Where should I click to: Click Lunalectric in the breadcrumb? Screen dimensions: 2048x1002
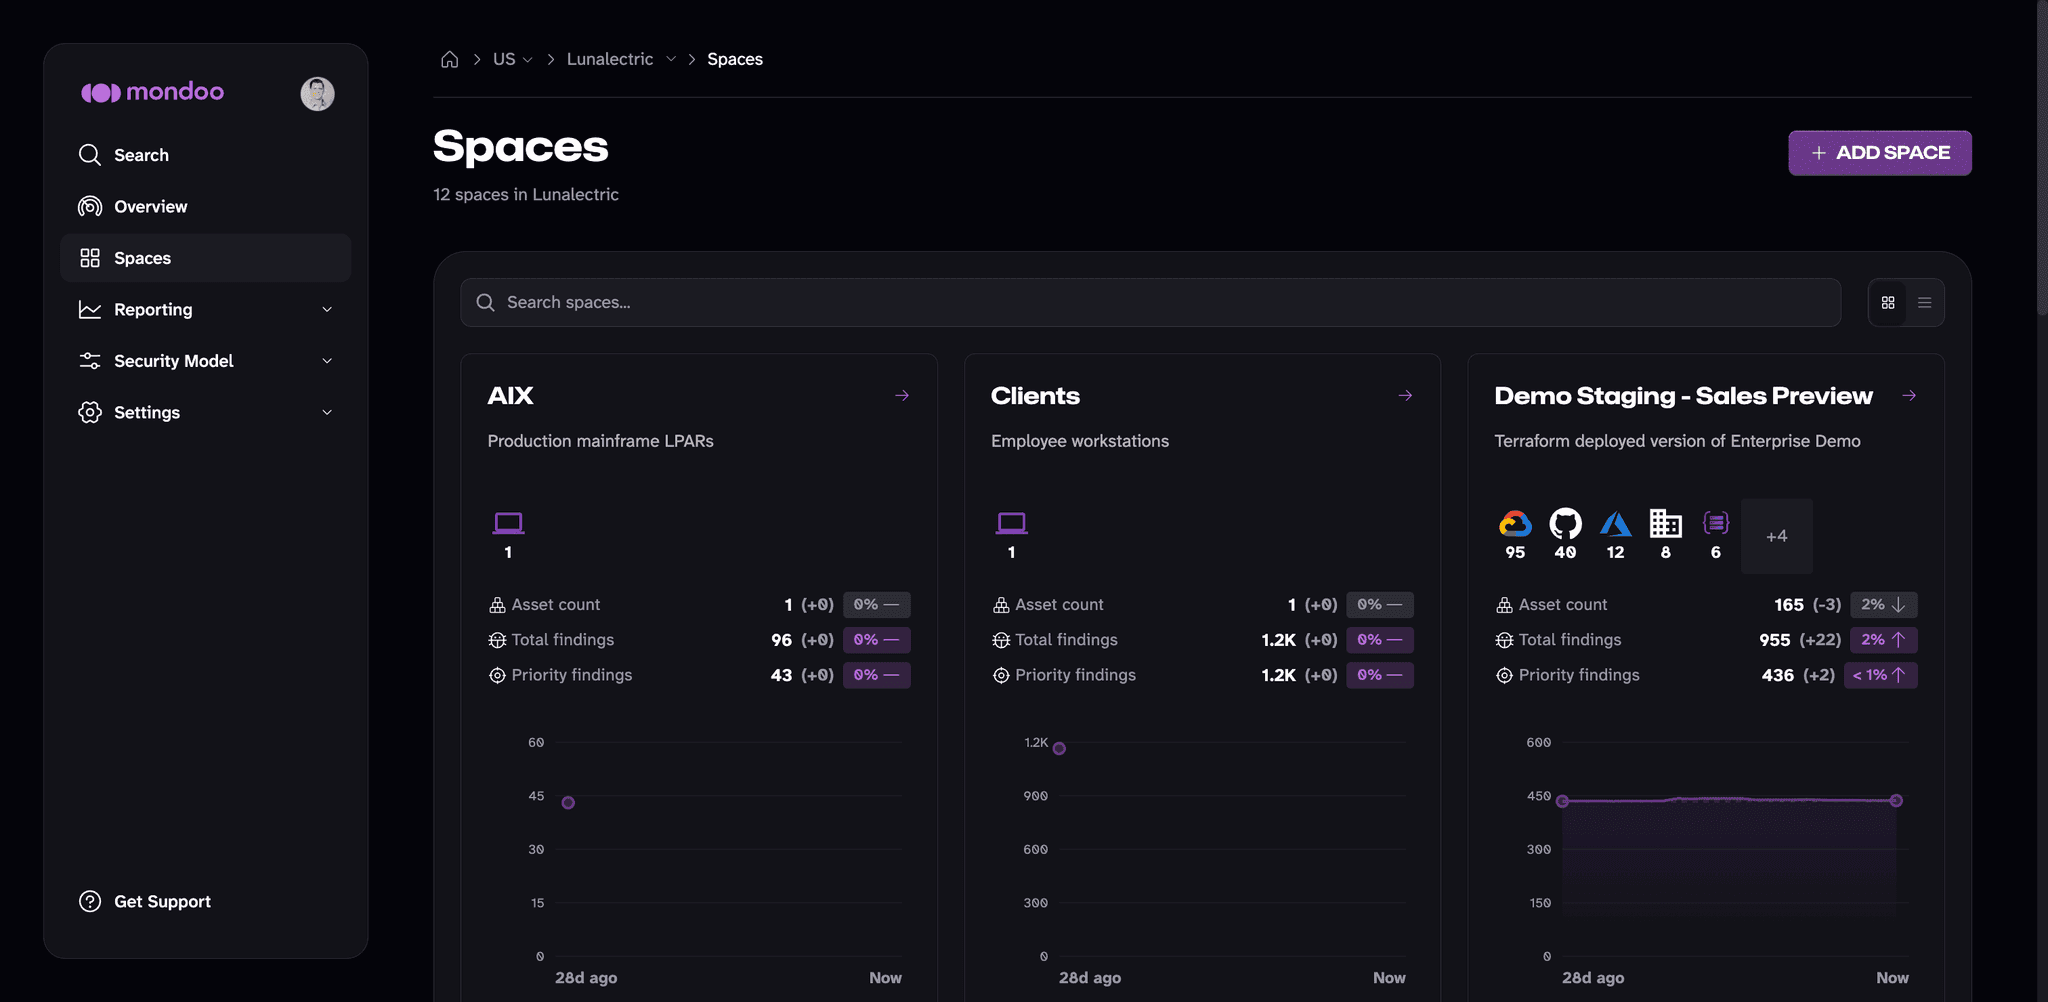point(610,59)
